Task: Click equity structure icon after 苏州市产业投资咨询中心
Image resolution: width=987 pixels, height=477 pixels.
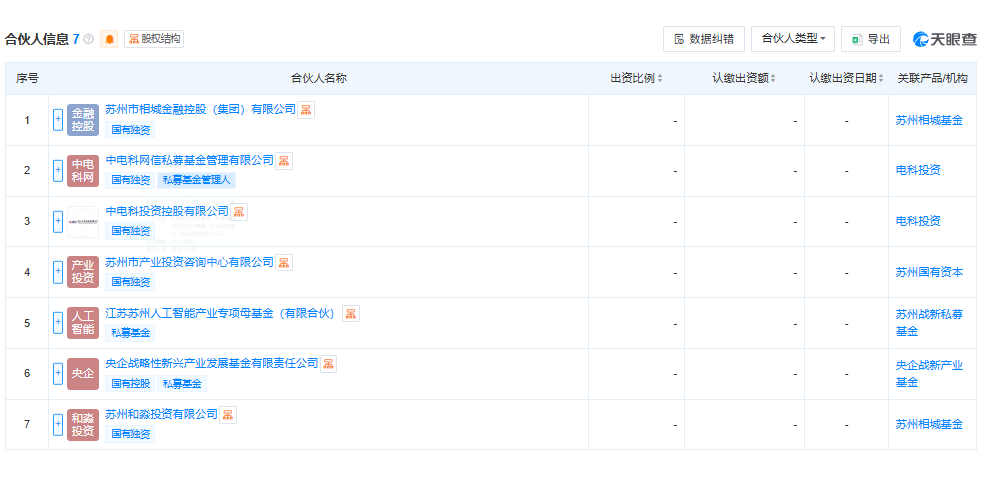Action: coord(284,262)
